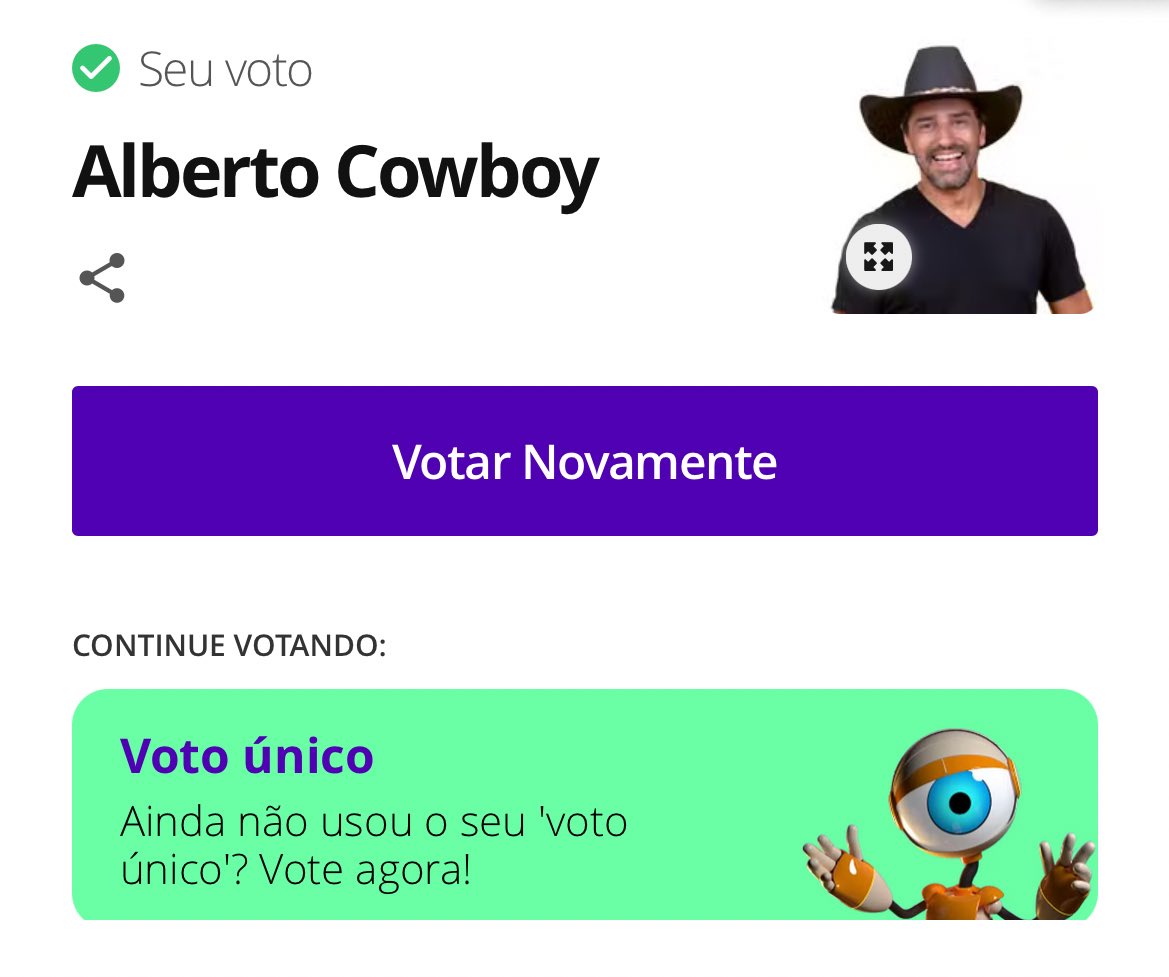
Task: Click the robot mascot's blue eye
Action: coord(957,801)
